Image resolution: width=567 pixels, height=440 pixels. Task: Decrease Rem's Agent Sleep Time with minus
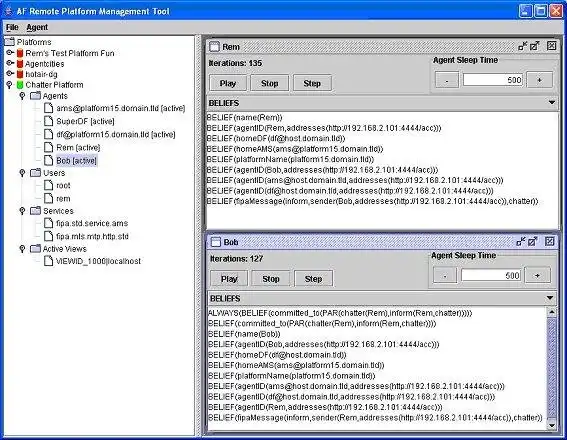(447, 80)
